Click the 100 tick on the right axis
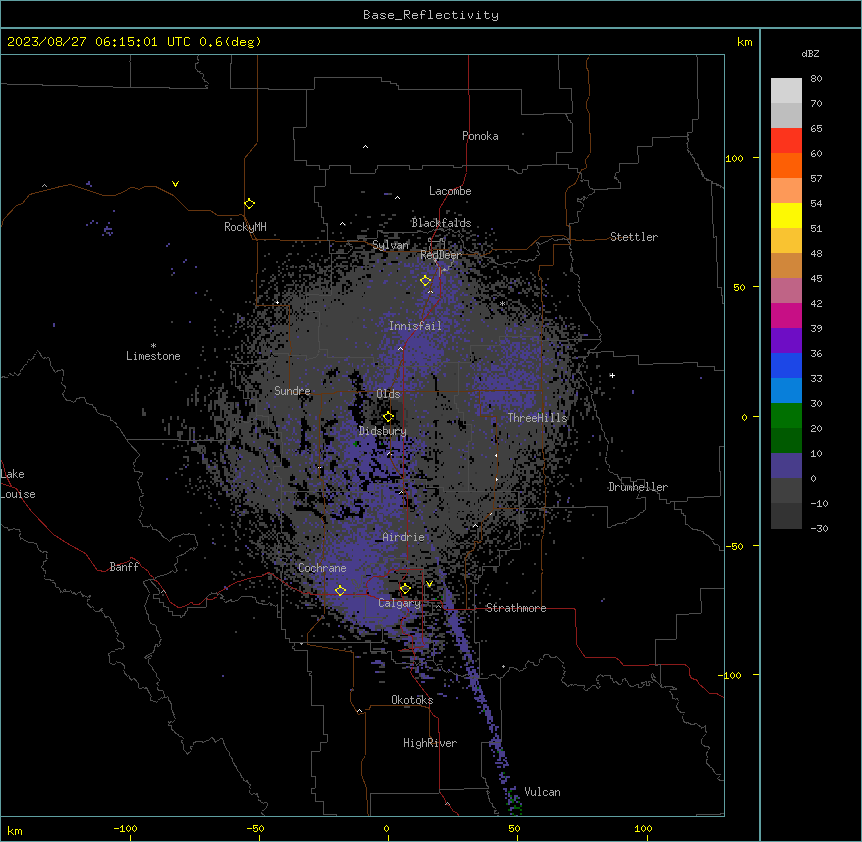The height and width of the screenshot is (842, 862). (x=734, y=159)
